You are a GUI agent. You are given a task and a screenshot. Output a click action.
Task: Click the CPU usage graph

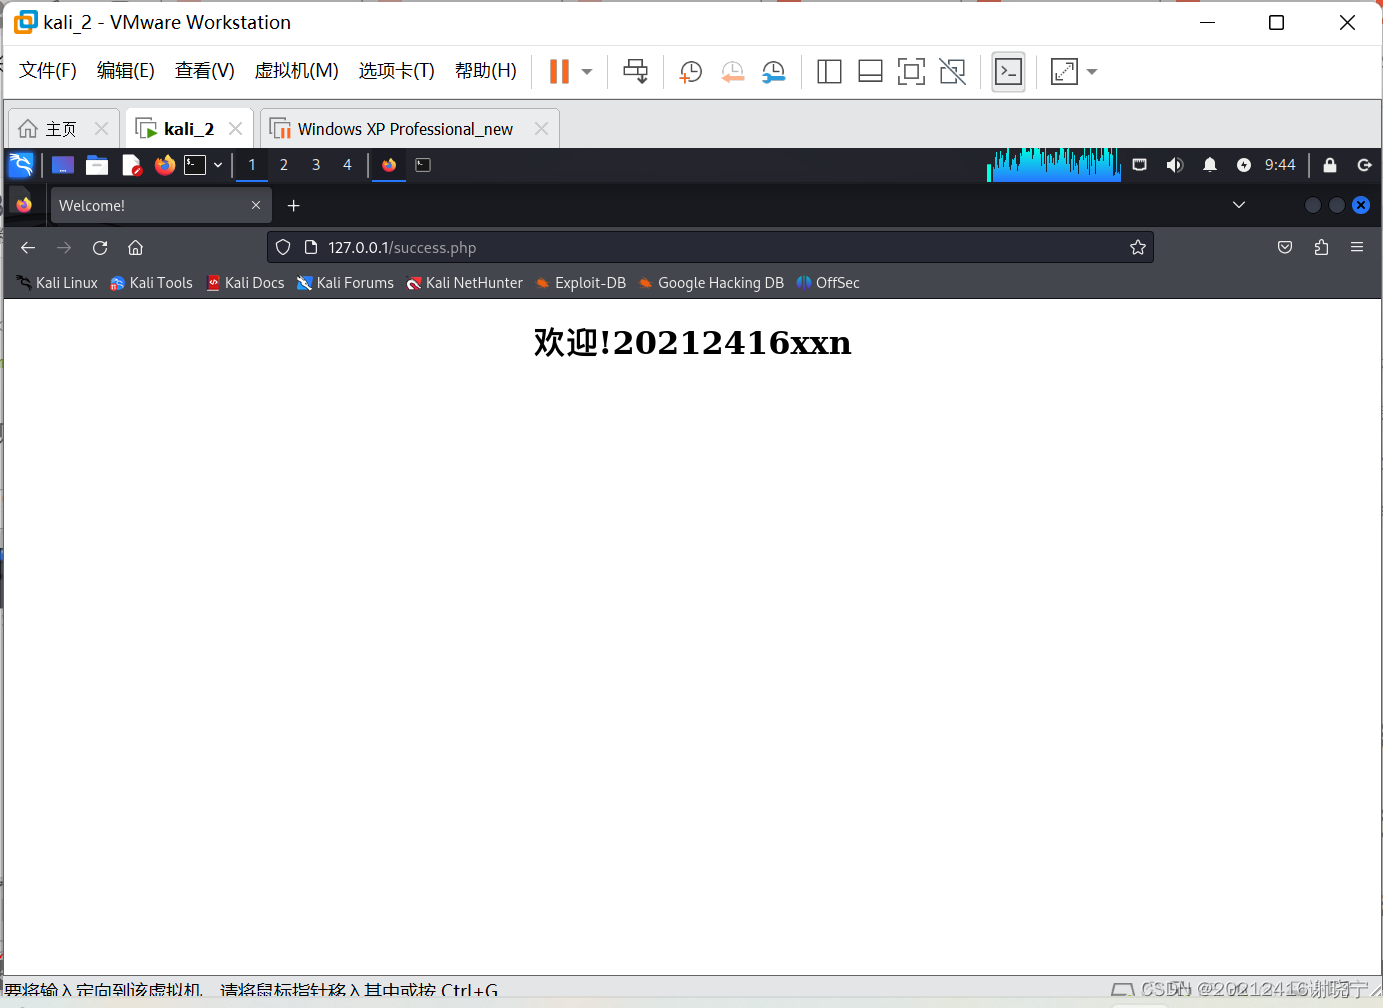pyautogui.click(x=1054, y=165)
